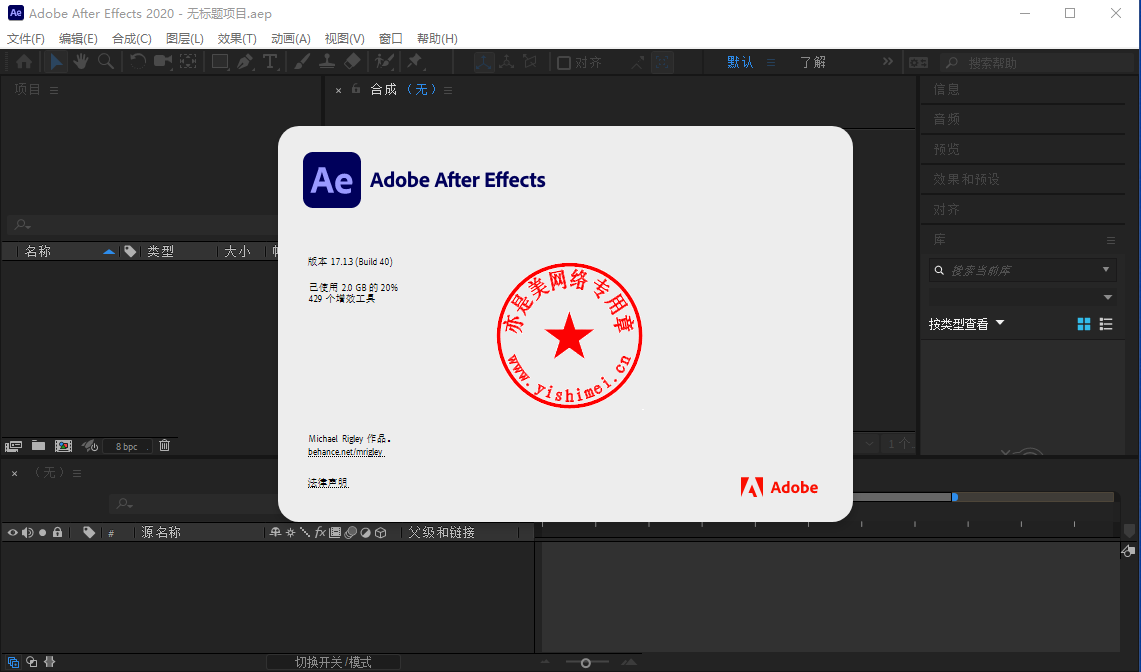Screen dimensions: 1141x672
Task: Click the World Axis mode icon
Action: (506, 62)
